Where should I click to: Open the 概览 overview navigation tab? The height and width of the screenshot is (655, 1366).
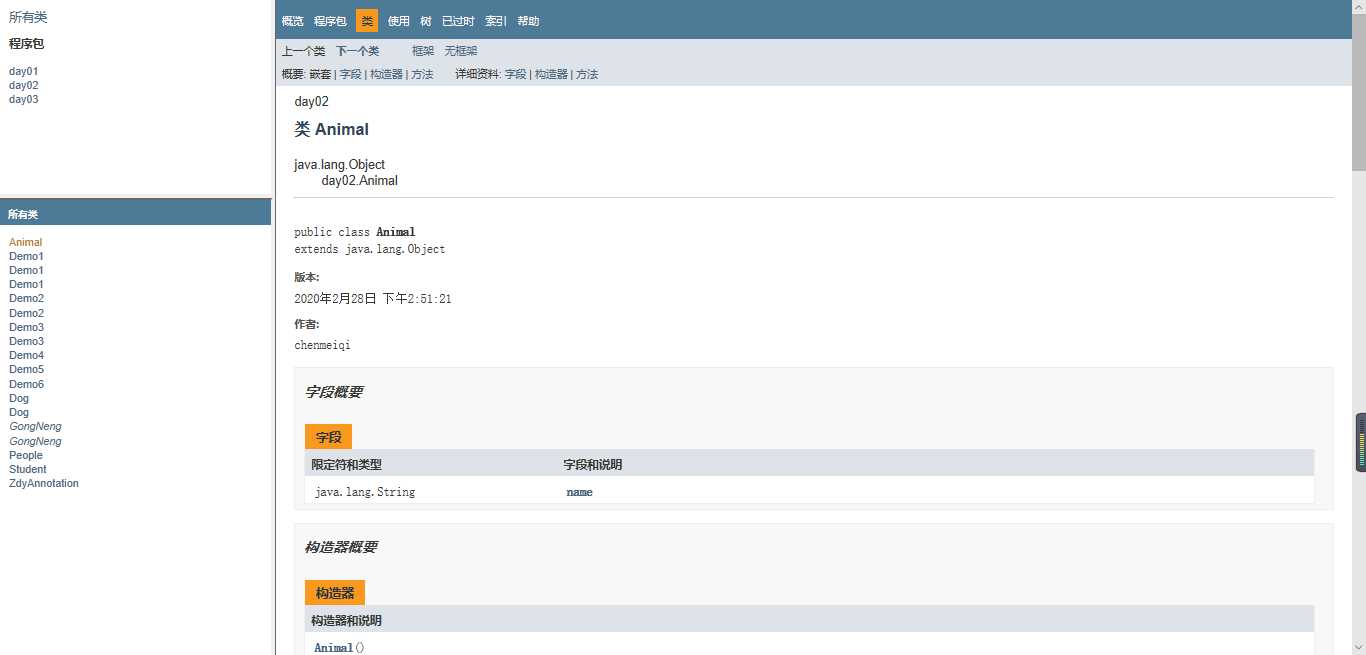[293, 21]
